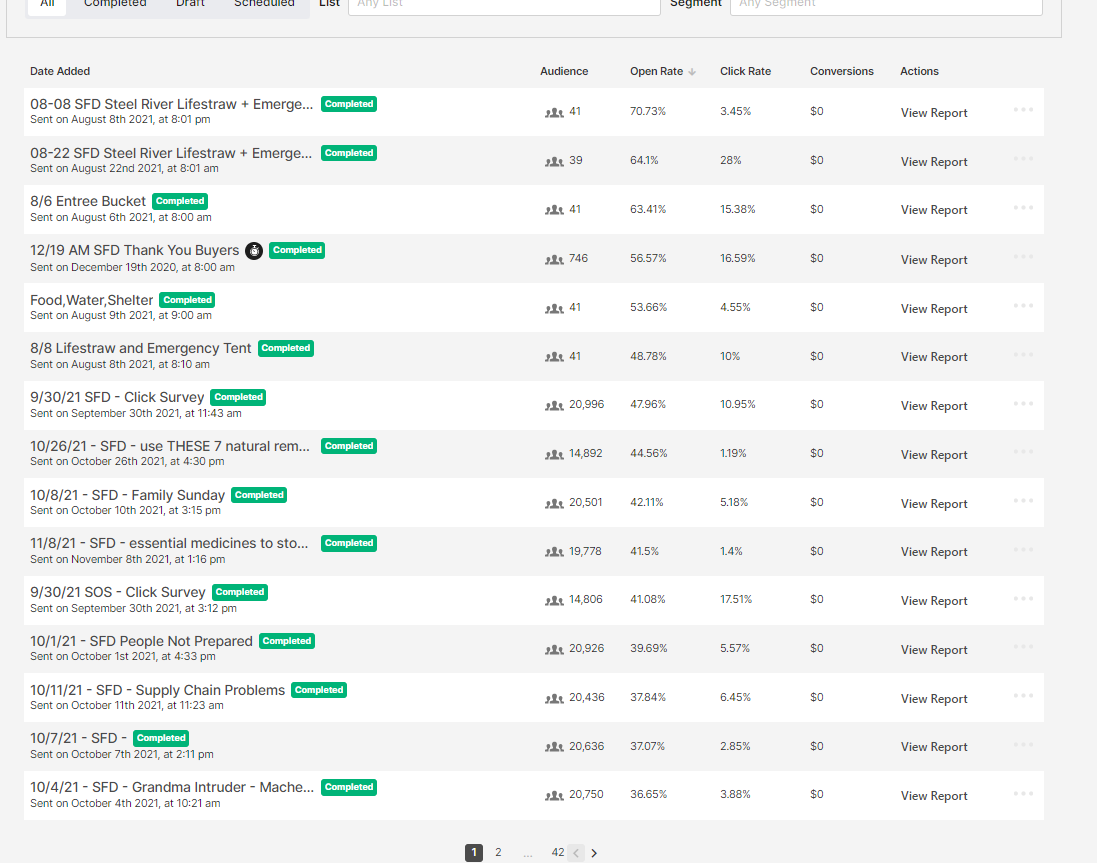Open more actions for 10/4/21 Grandma Intruder campaign

[x=1023, y=794]
